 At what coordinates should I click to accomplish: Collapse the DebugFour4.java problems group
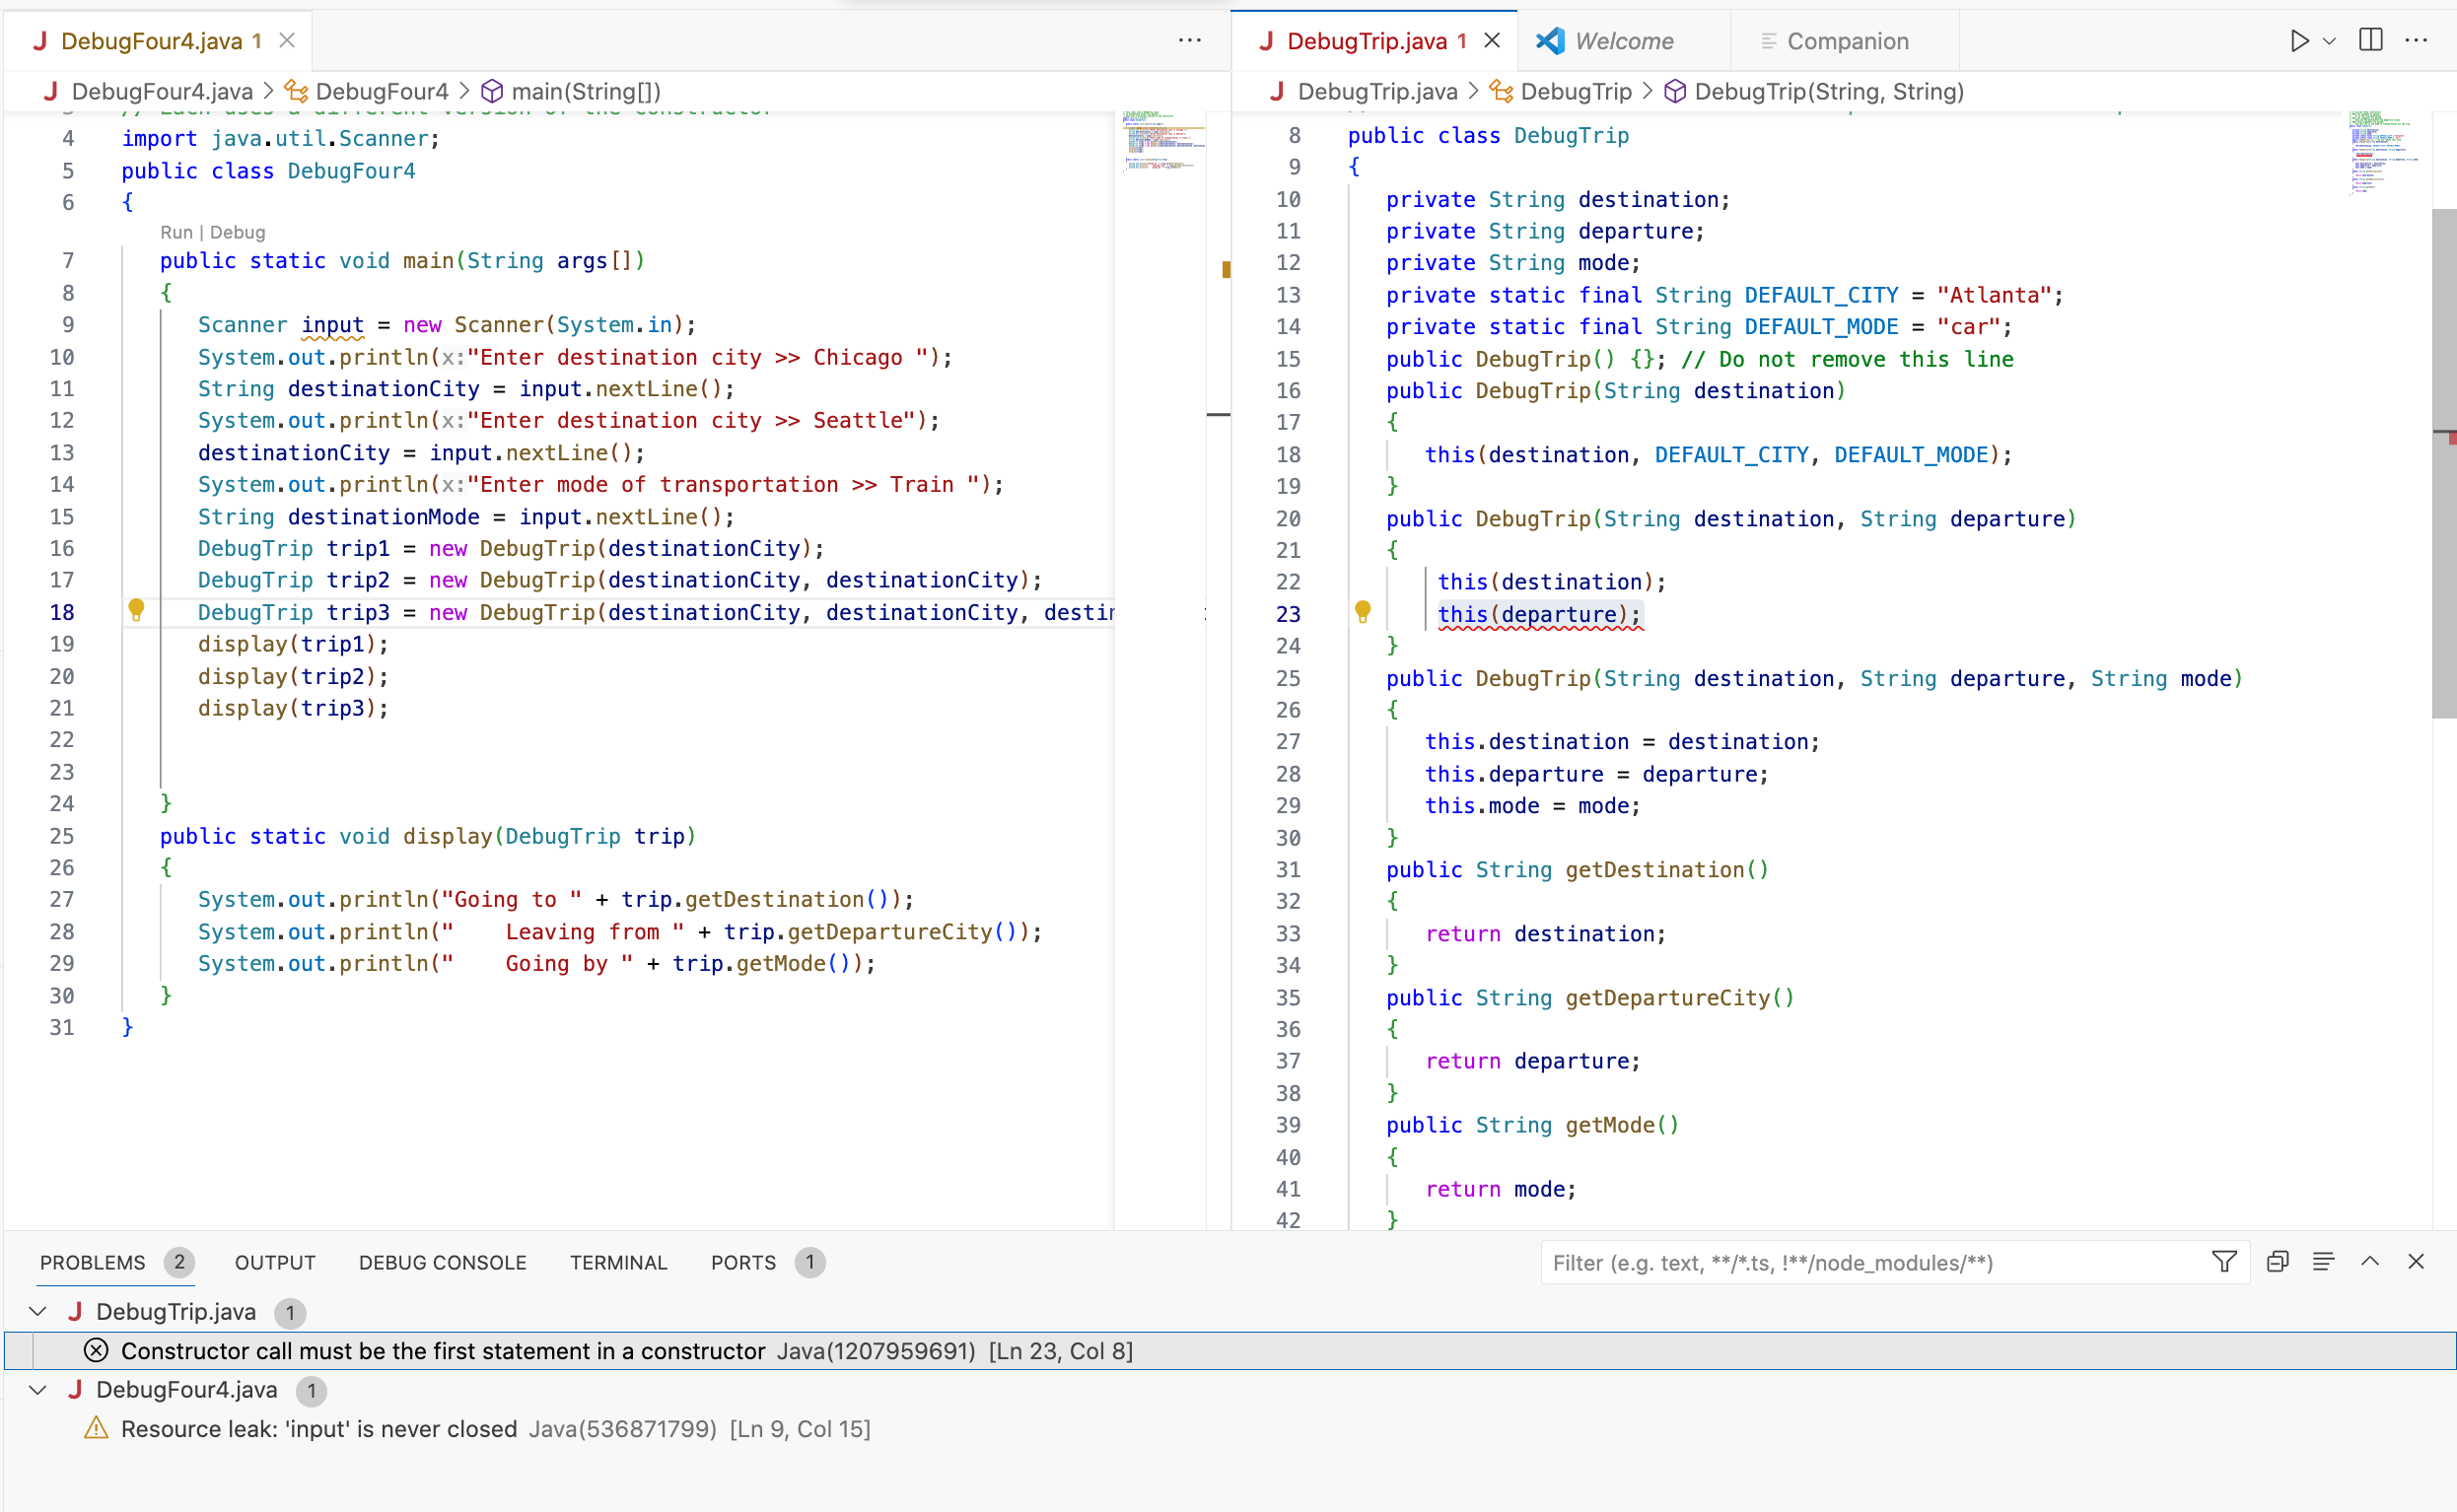(37, 1390)
